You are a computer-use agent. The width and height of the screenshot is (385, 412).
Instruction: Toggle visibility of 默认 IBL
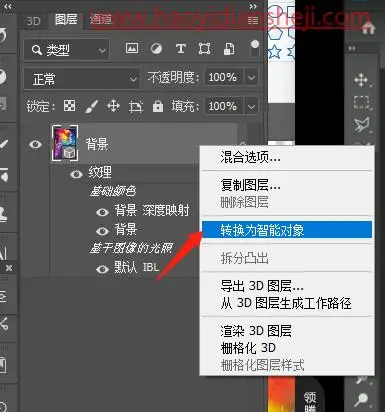pos(102,269)
